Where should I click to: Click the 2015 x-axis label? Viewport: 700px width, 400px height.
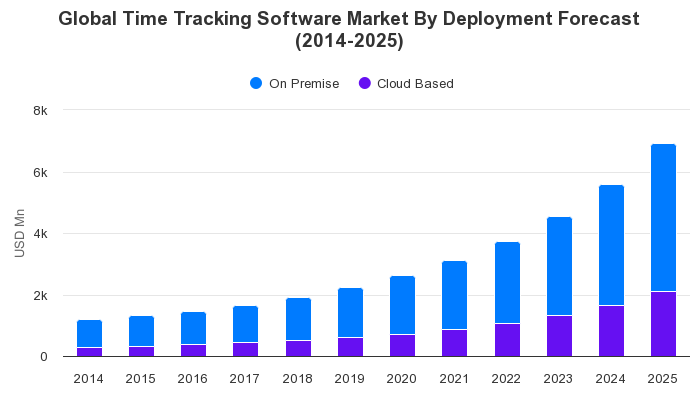[x=141, y=379]
